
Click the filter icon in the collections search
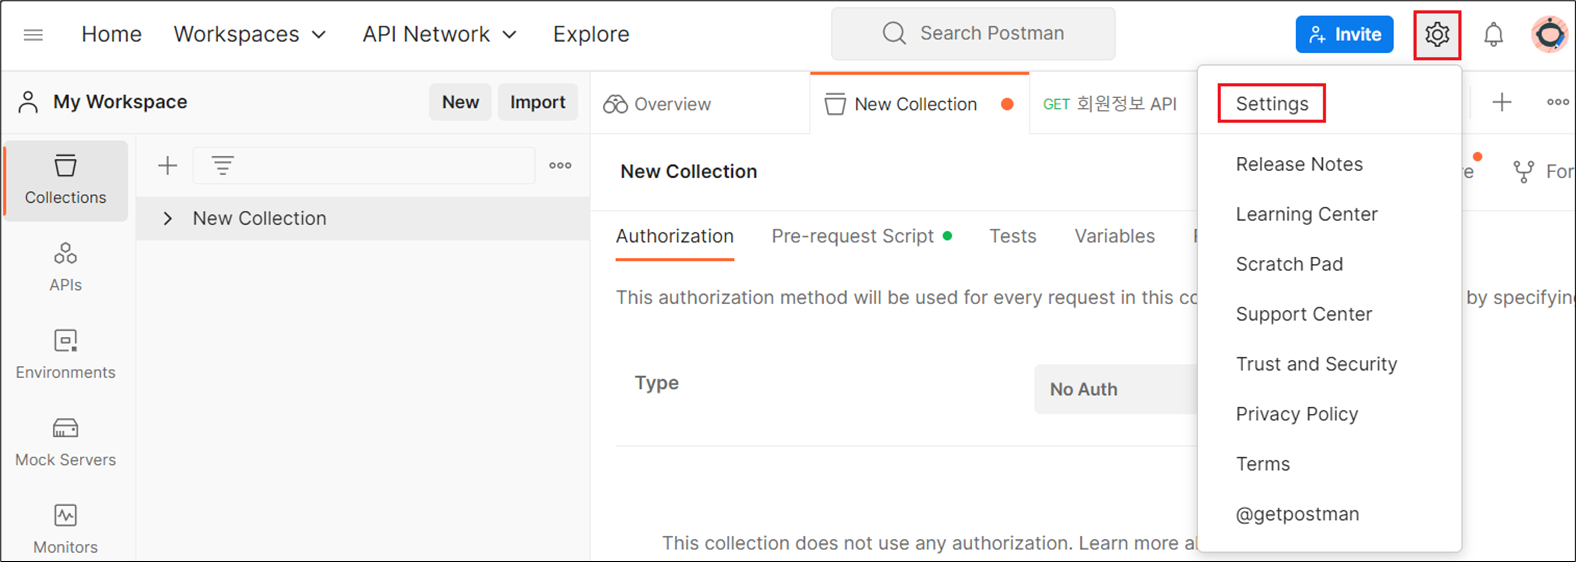(222, 166)
